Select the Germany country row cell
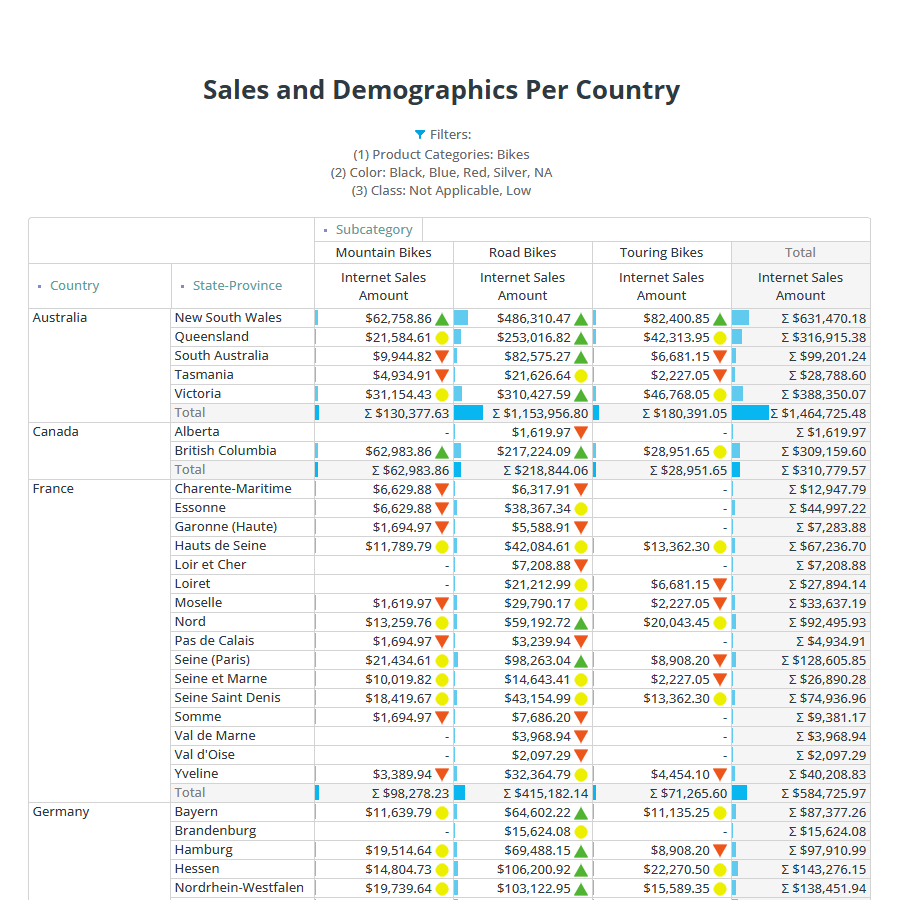This screenshot has height=900, width=900. (x=61, y=812)
